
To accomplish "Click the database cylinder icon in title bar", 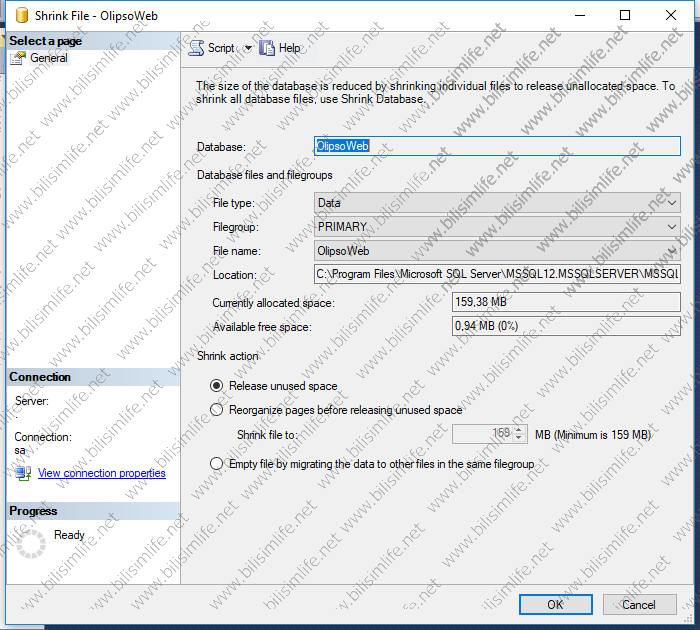I will 21,15.
